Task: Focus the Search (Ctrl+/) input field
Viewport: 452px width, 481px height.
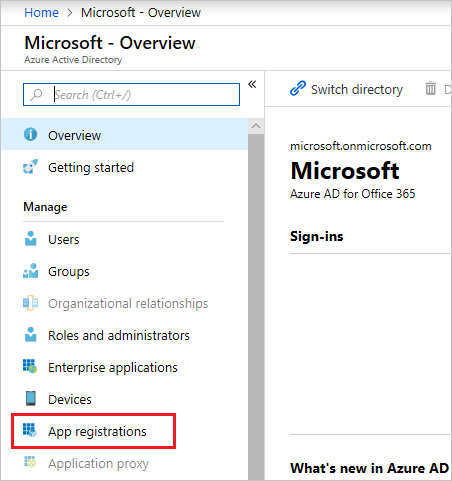Action: coord(131,95)
